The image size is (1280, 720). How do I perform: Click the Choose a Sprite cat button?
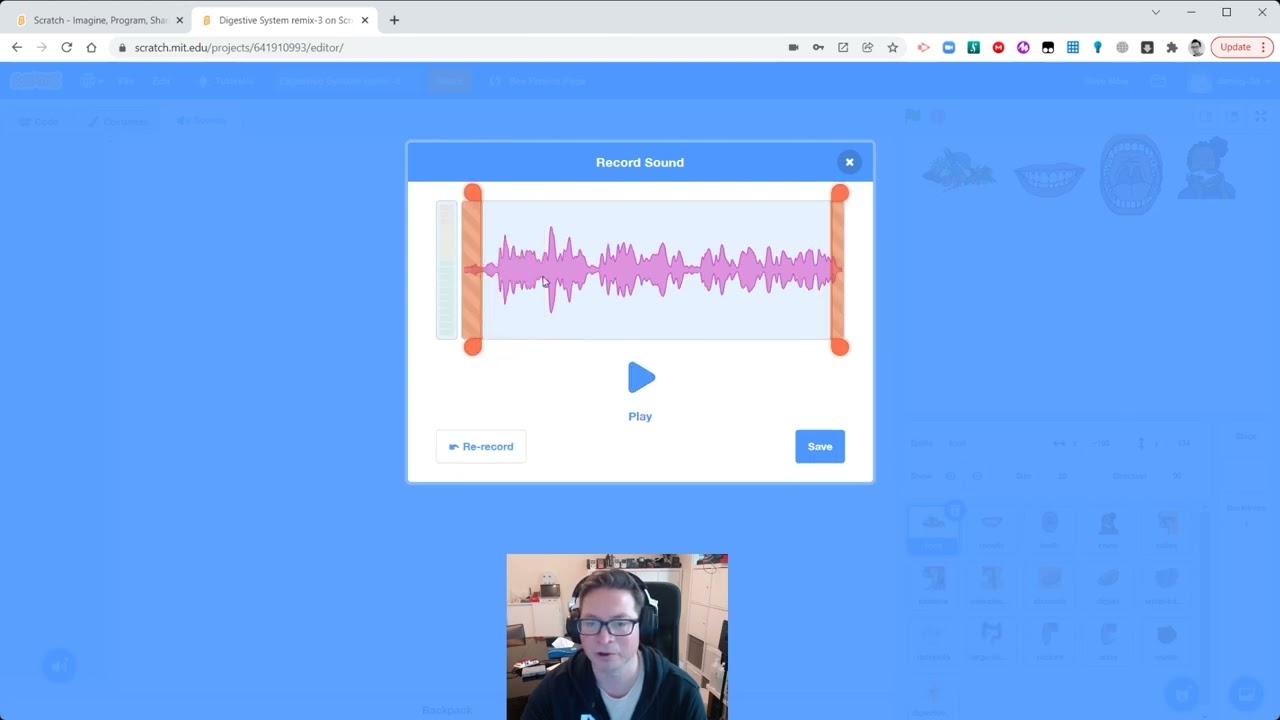[1182, 692]
